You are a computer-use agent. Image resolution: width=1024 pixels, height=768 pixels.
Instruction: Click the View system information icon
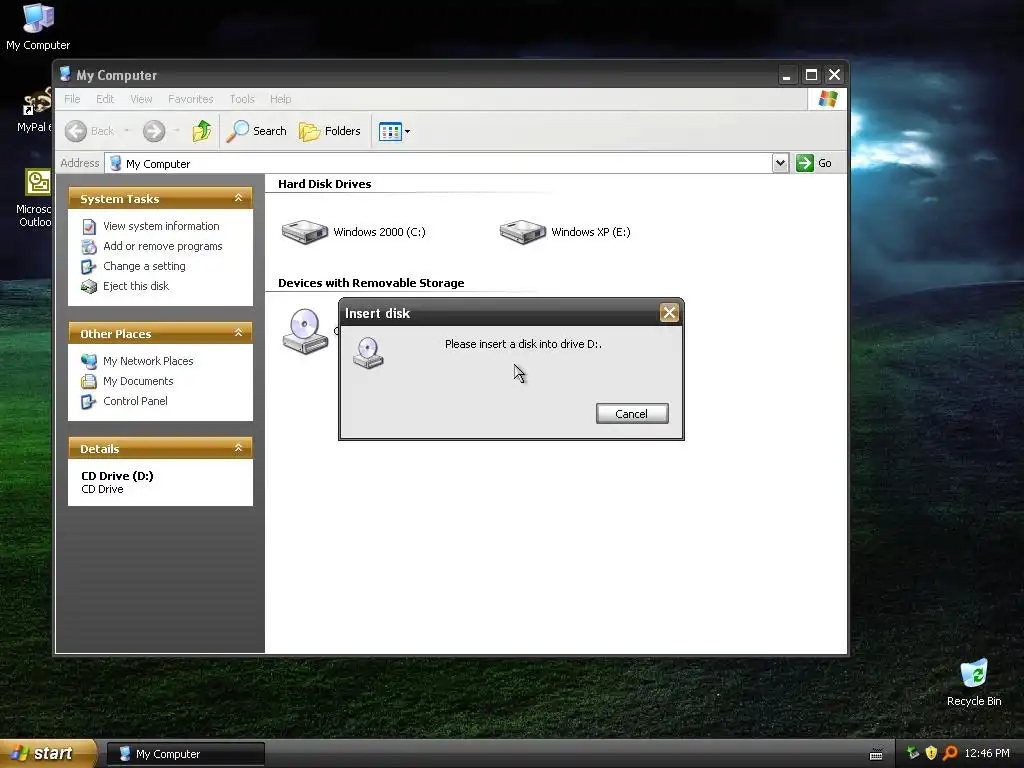point(89,227)
